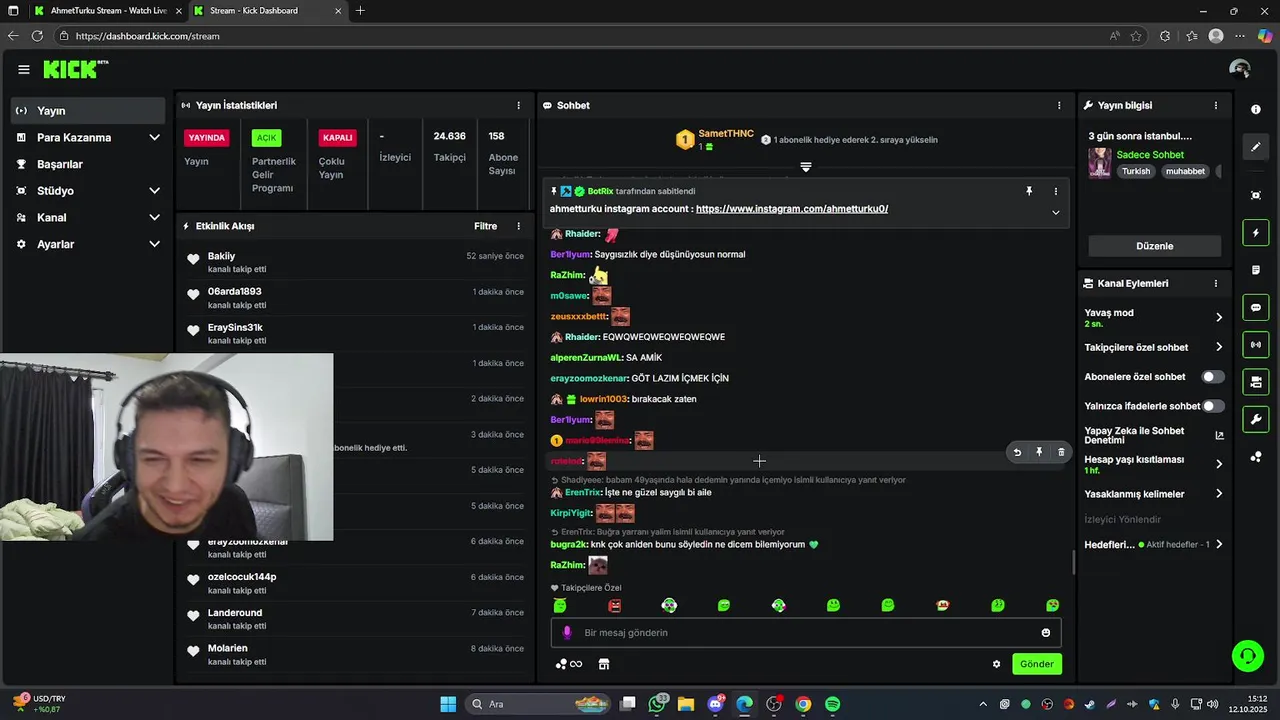The image size is (1280, 720).
Task: Expand the pinned message chevron
Action: [x=1055, y=212]
